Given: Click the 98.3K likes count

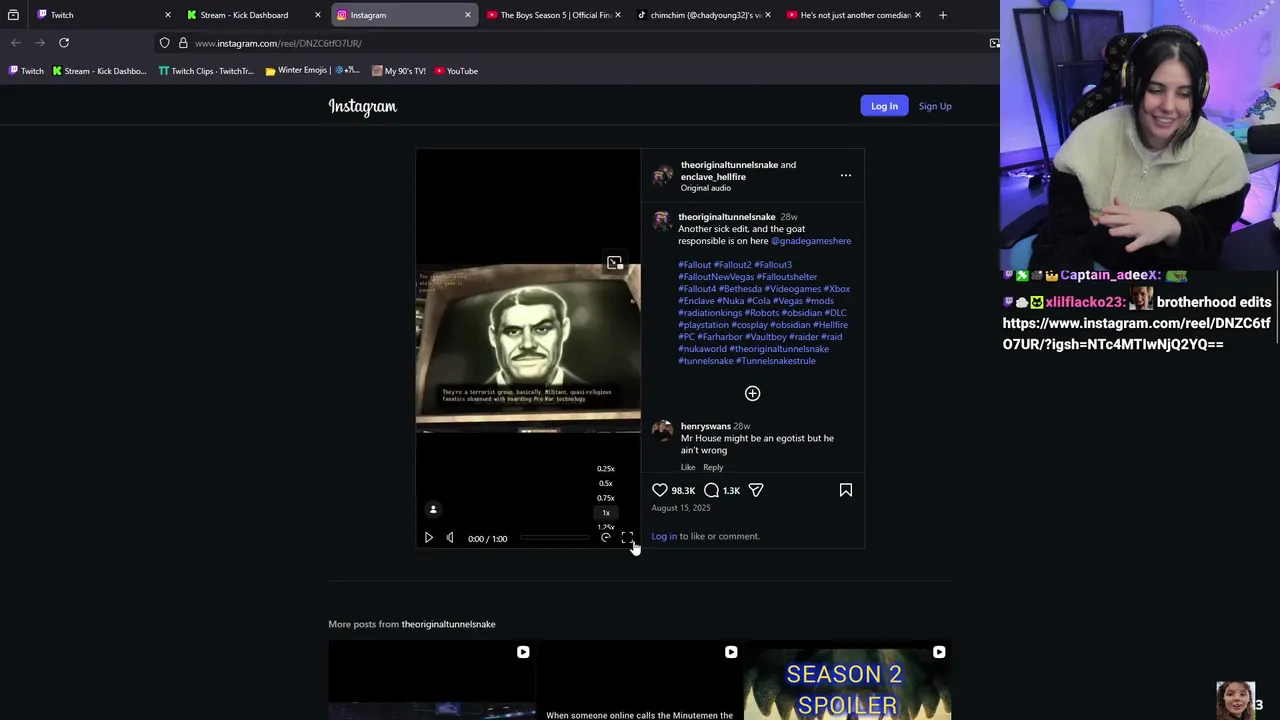Looking at the screenshot, I should 683,491.
